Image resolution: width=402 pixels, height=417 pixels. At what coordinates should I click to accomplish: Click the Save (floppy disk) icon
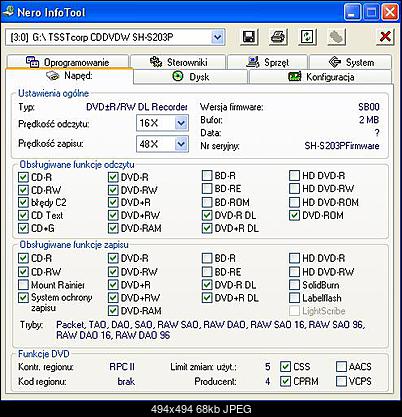click(249, 37)
